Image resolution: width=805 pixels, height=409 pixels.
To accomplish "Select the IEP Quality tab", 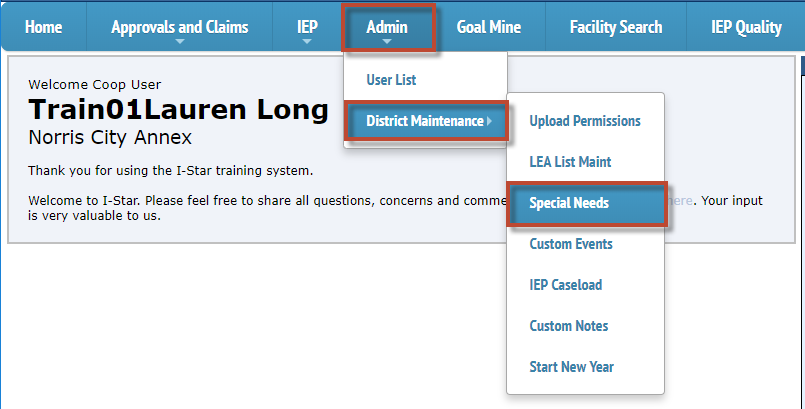I will coord(746,27).
